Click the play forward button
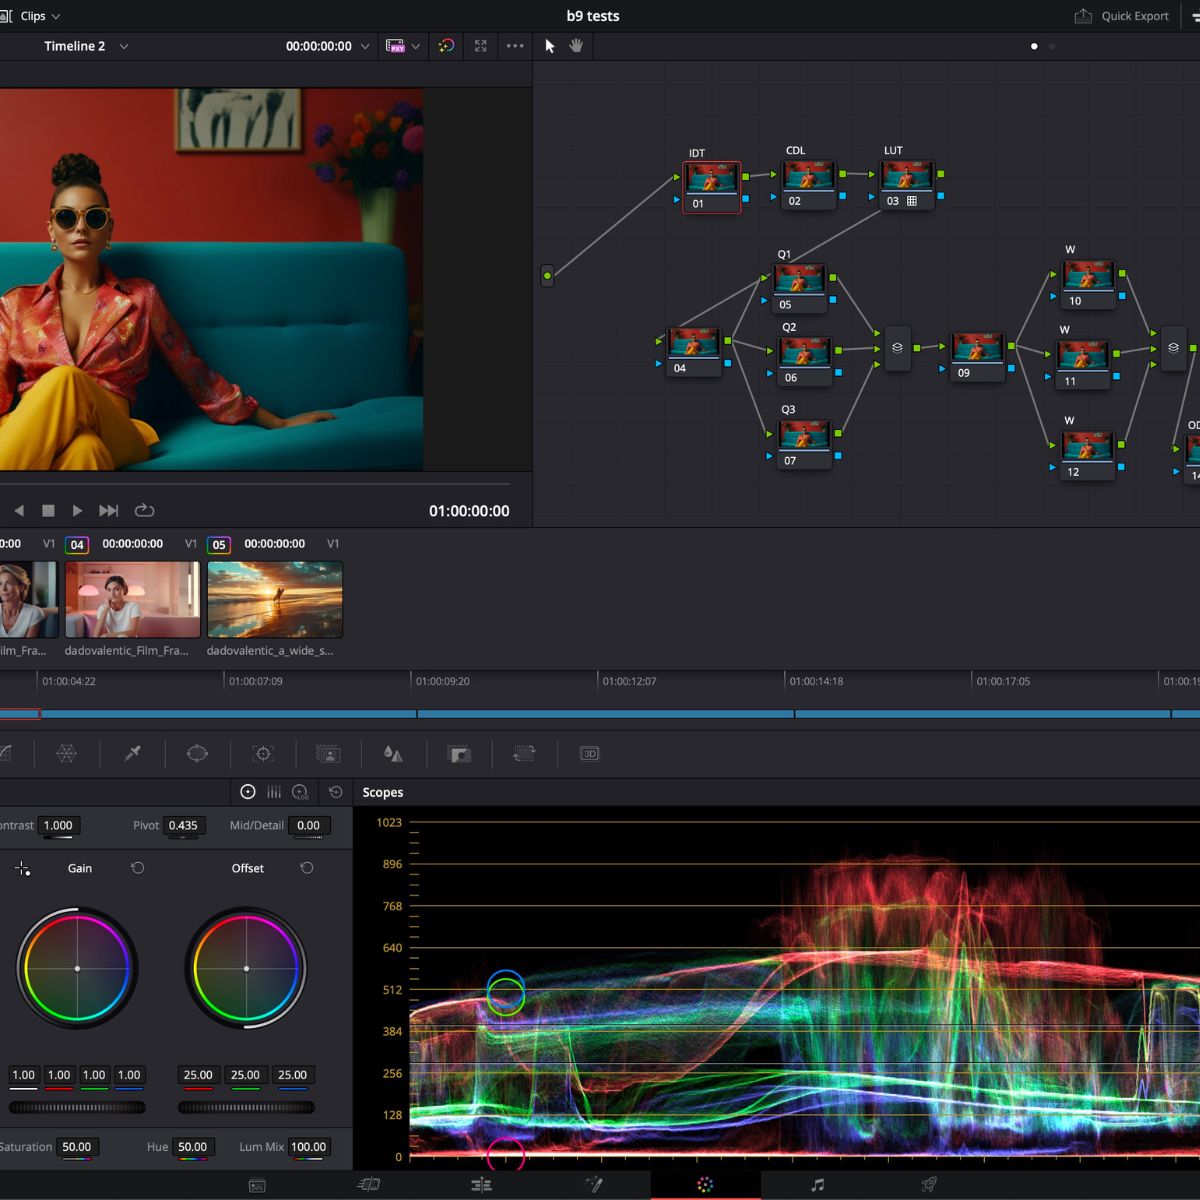 pos(77,511)
